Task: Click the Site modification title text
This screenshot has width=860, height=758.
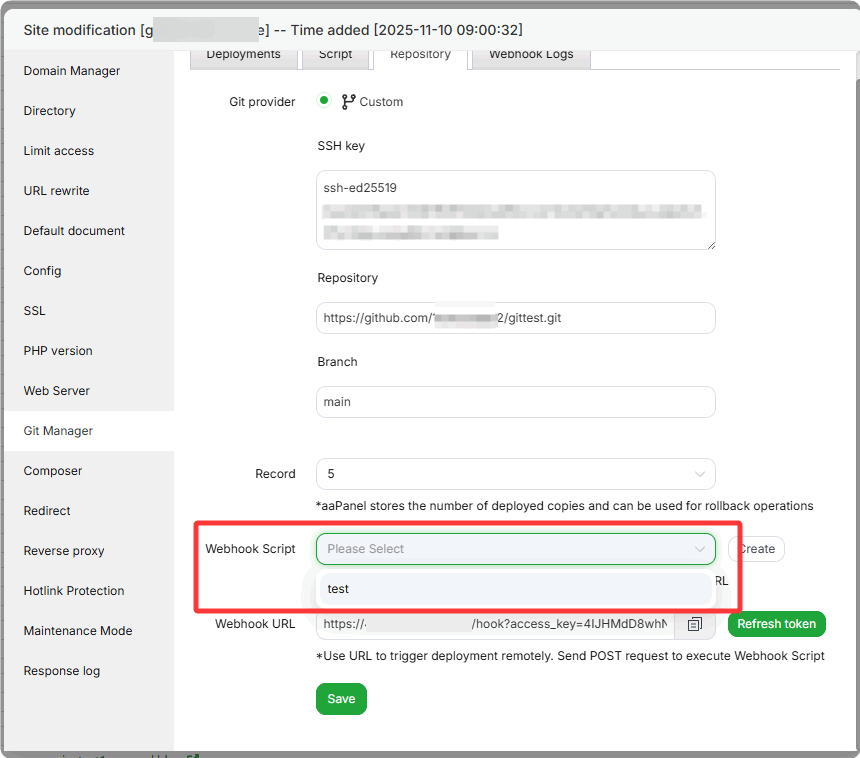Action: click(x=273, y=30)
